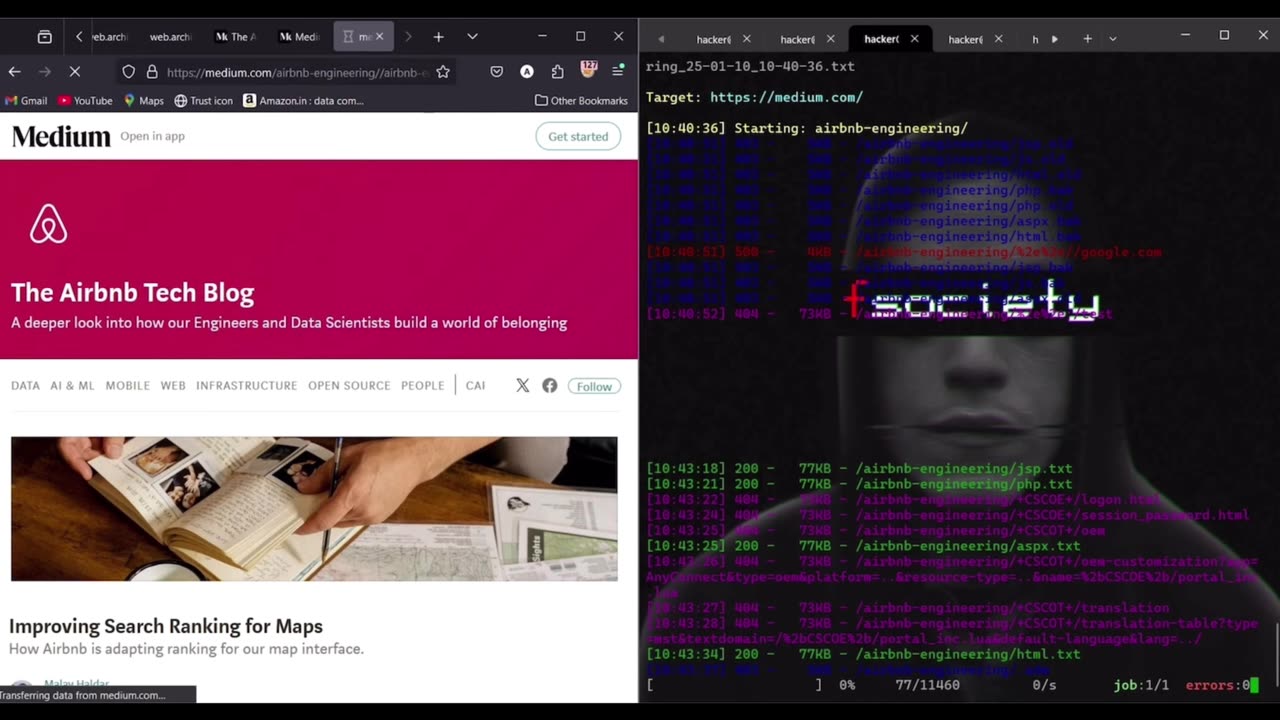Select DATA category in blog nav
The image size is (1280, 720).
click(x=25, y=386)
